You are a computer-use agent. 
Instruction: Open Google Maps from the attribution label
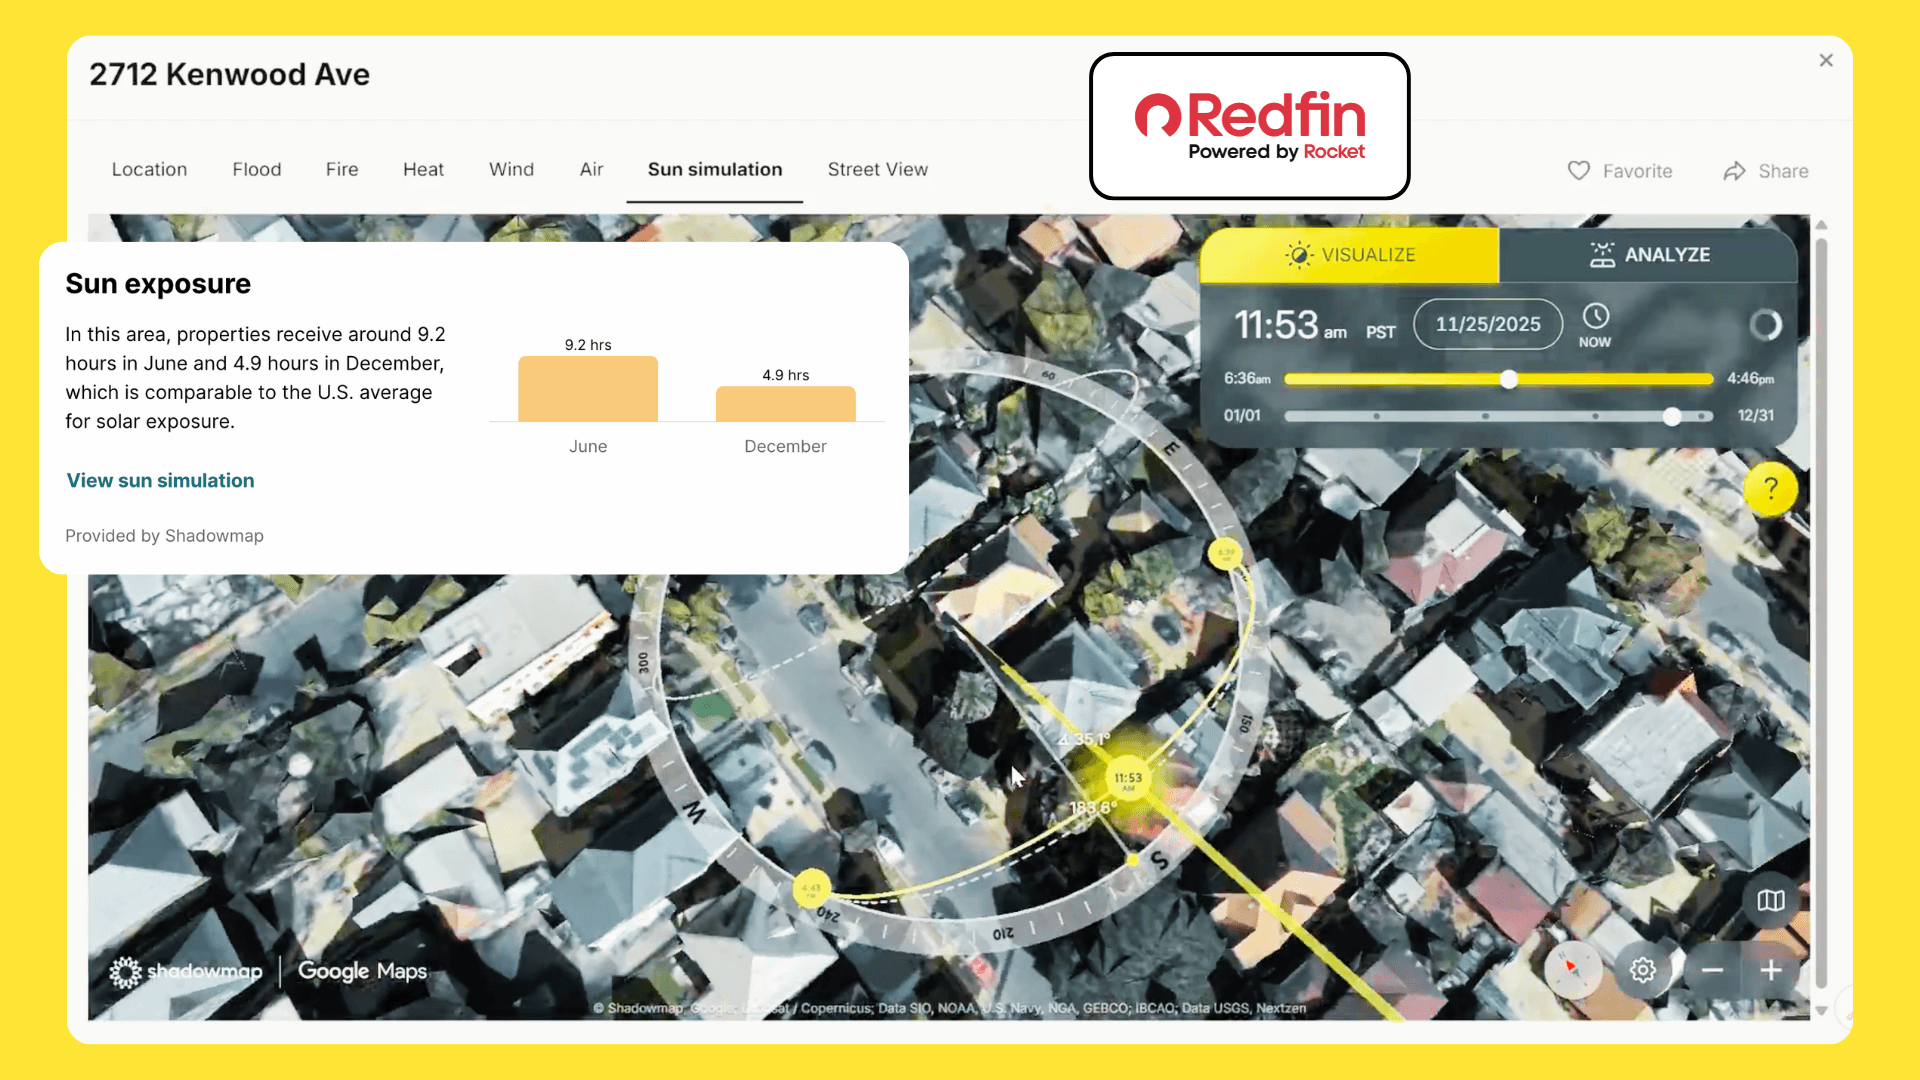point(362,971)
